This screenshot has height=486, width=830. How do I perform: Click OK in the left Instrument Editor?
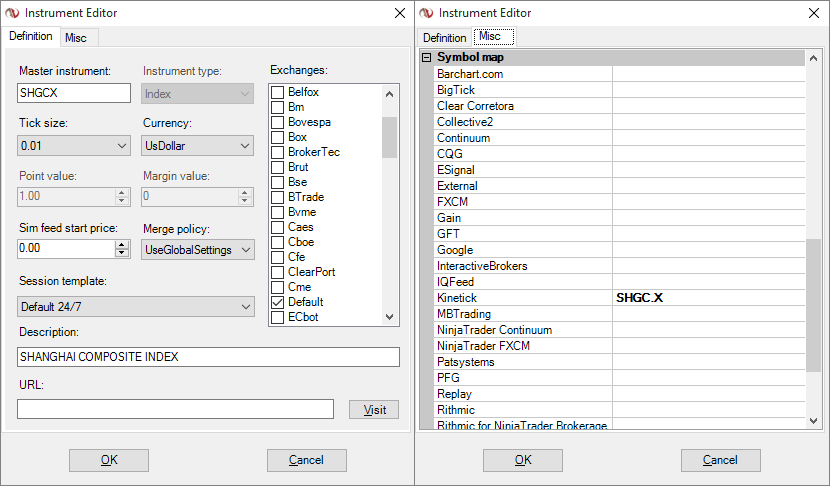point(109,460)
